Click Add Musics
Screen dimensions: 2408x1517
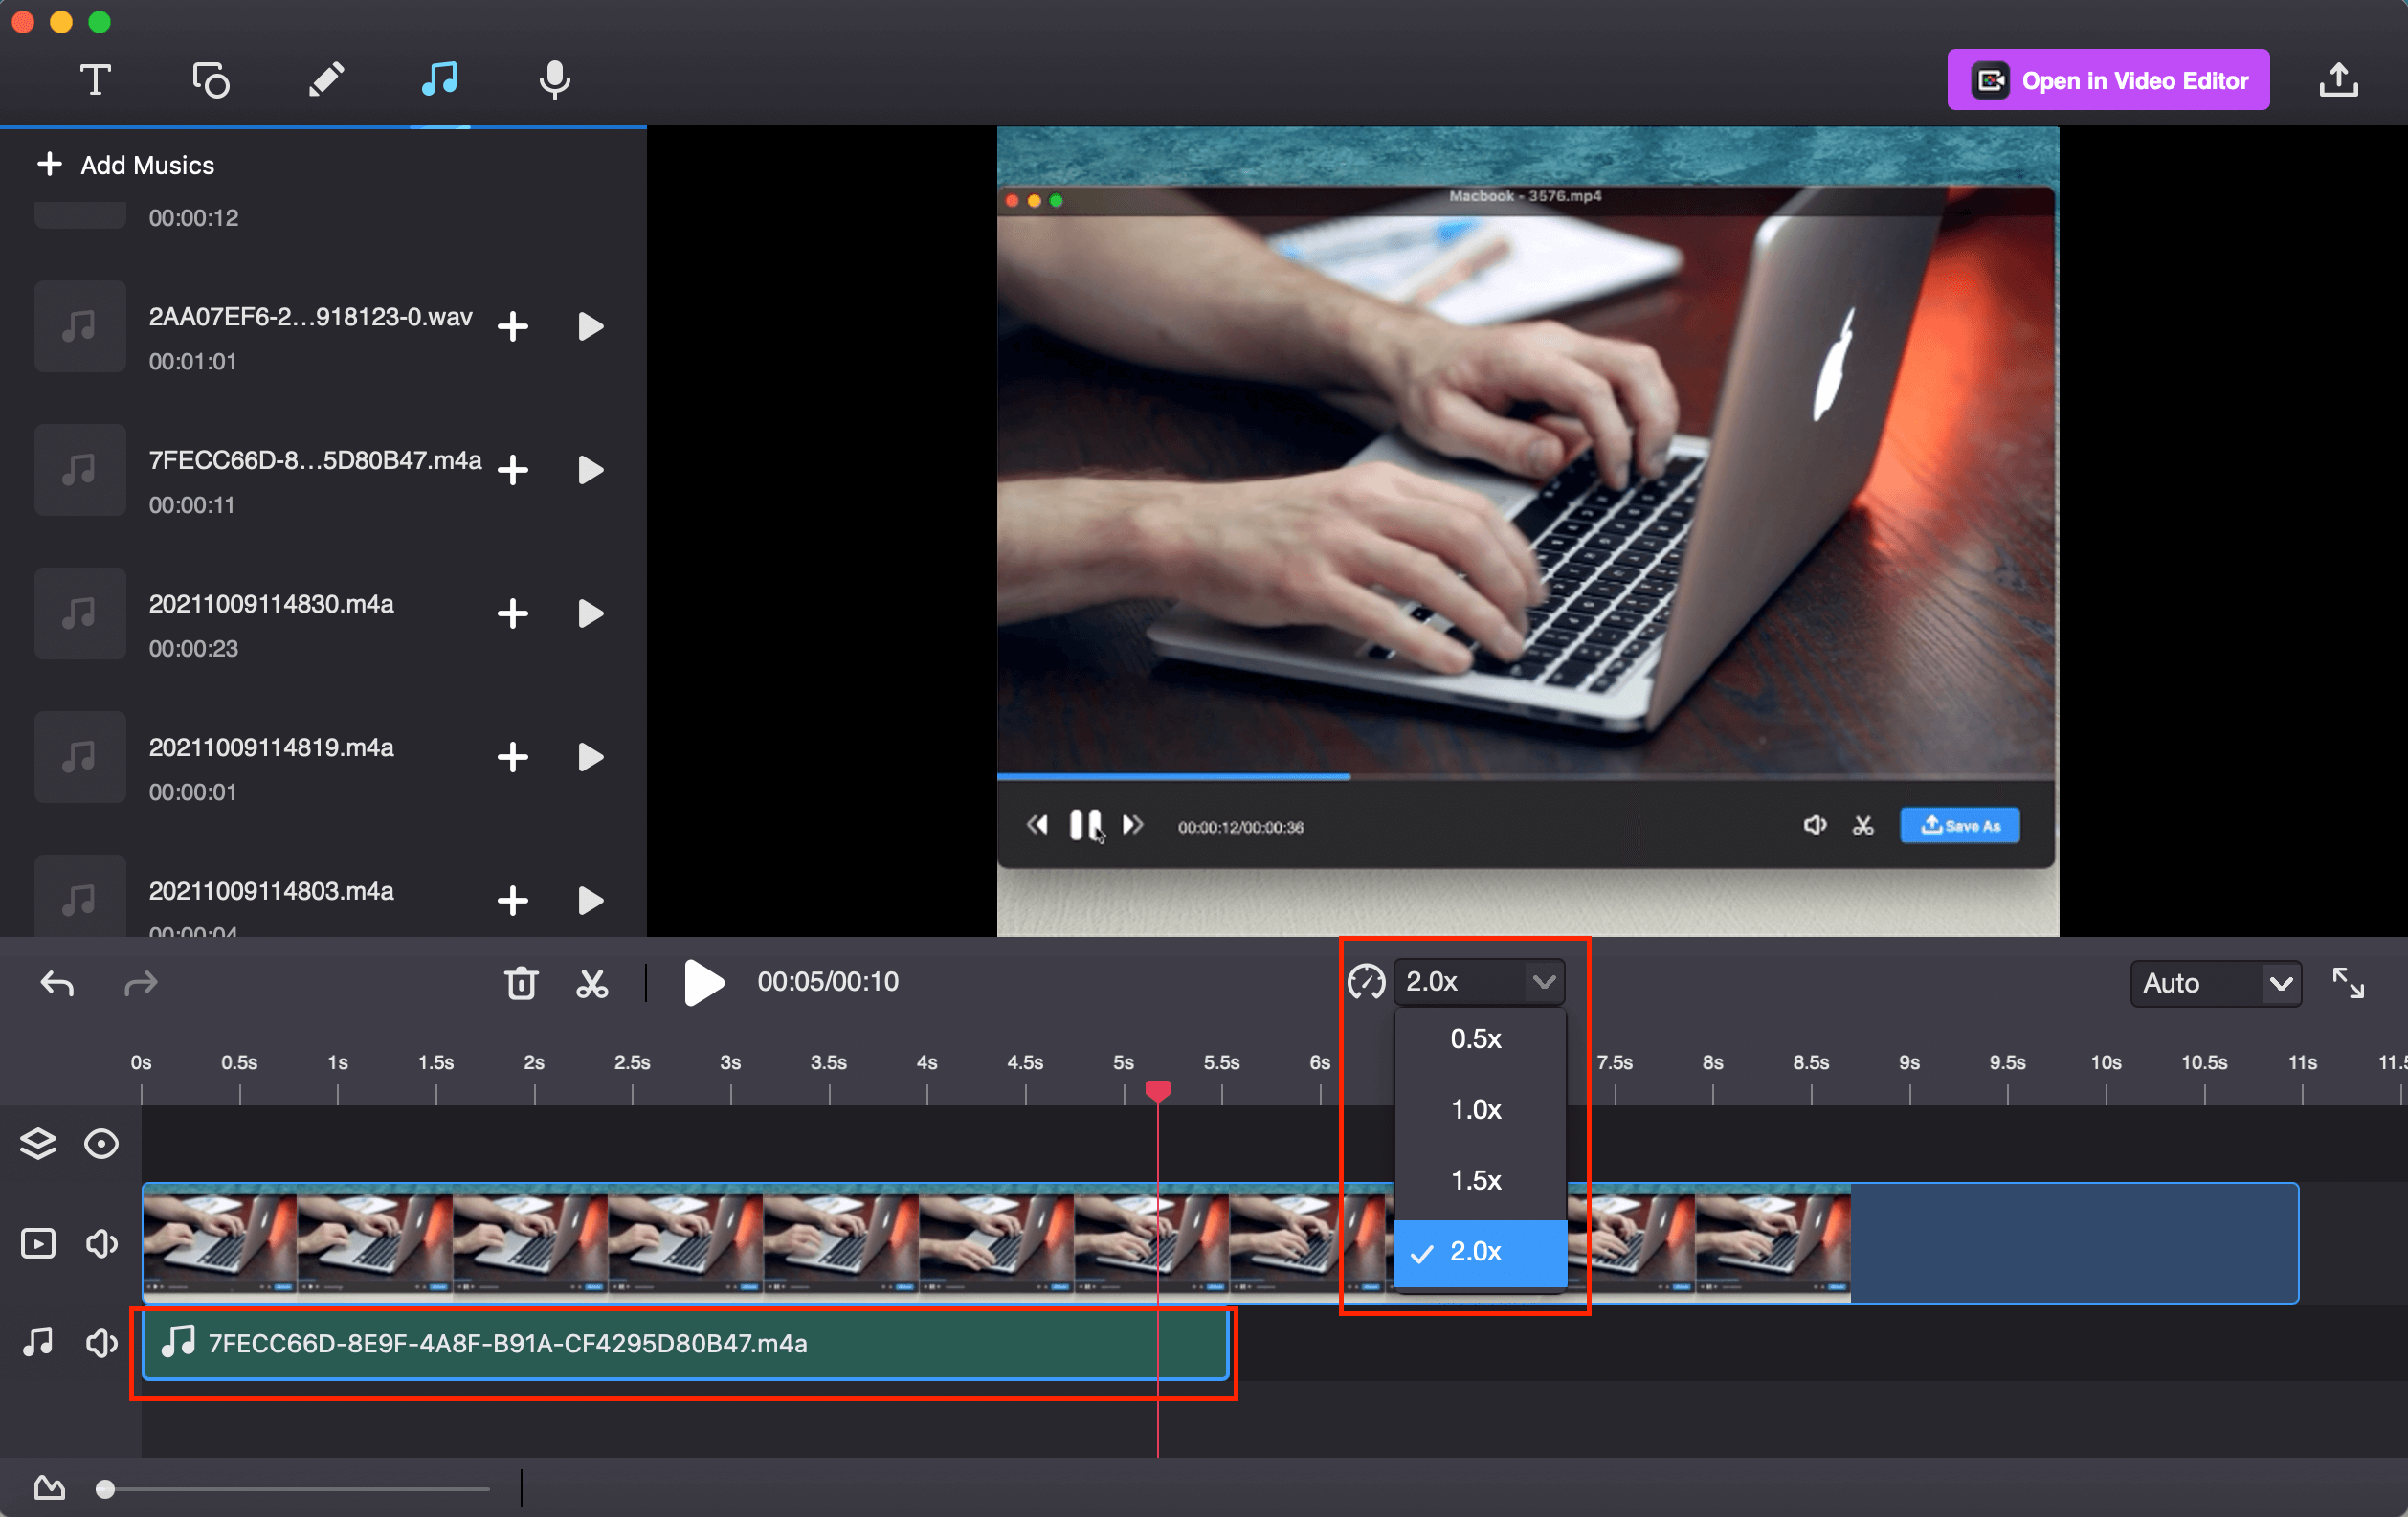pyautogui.click(x=125, y=165)
